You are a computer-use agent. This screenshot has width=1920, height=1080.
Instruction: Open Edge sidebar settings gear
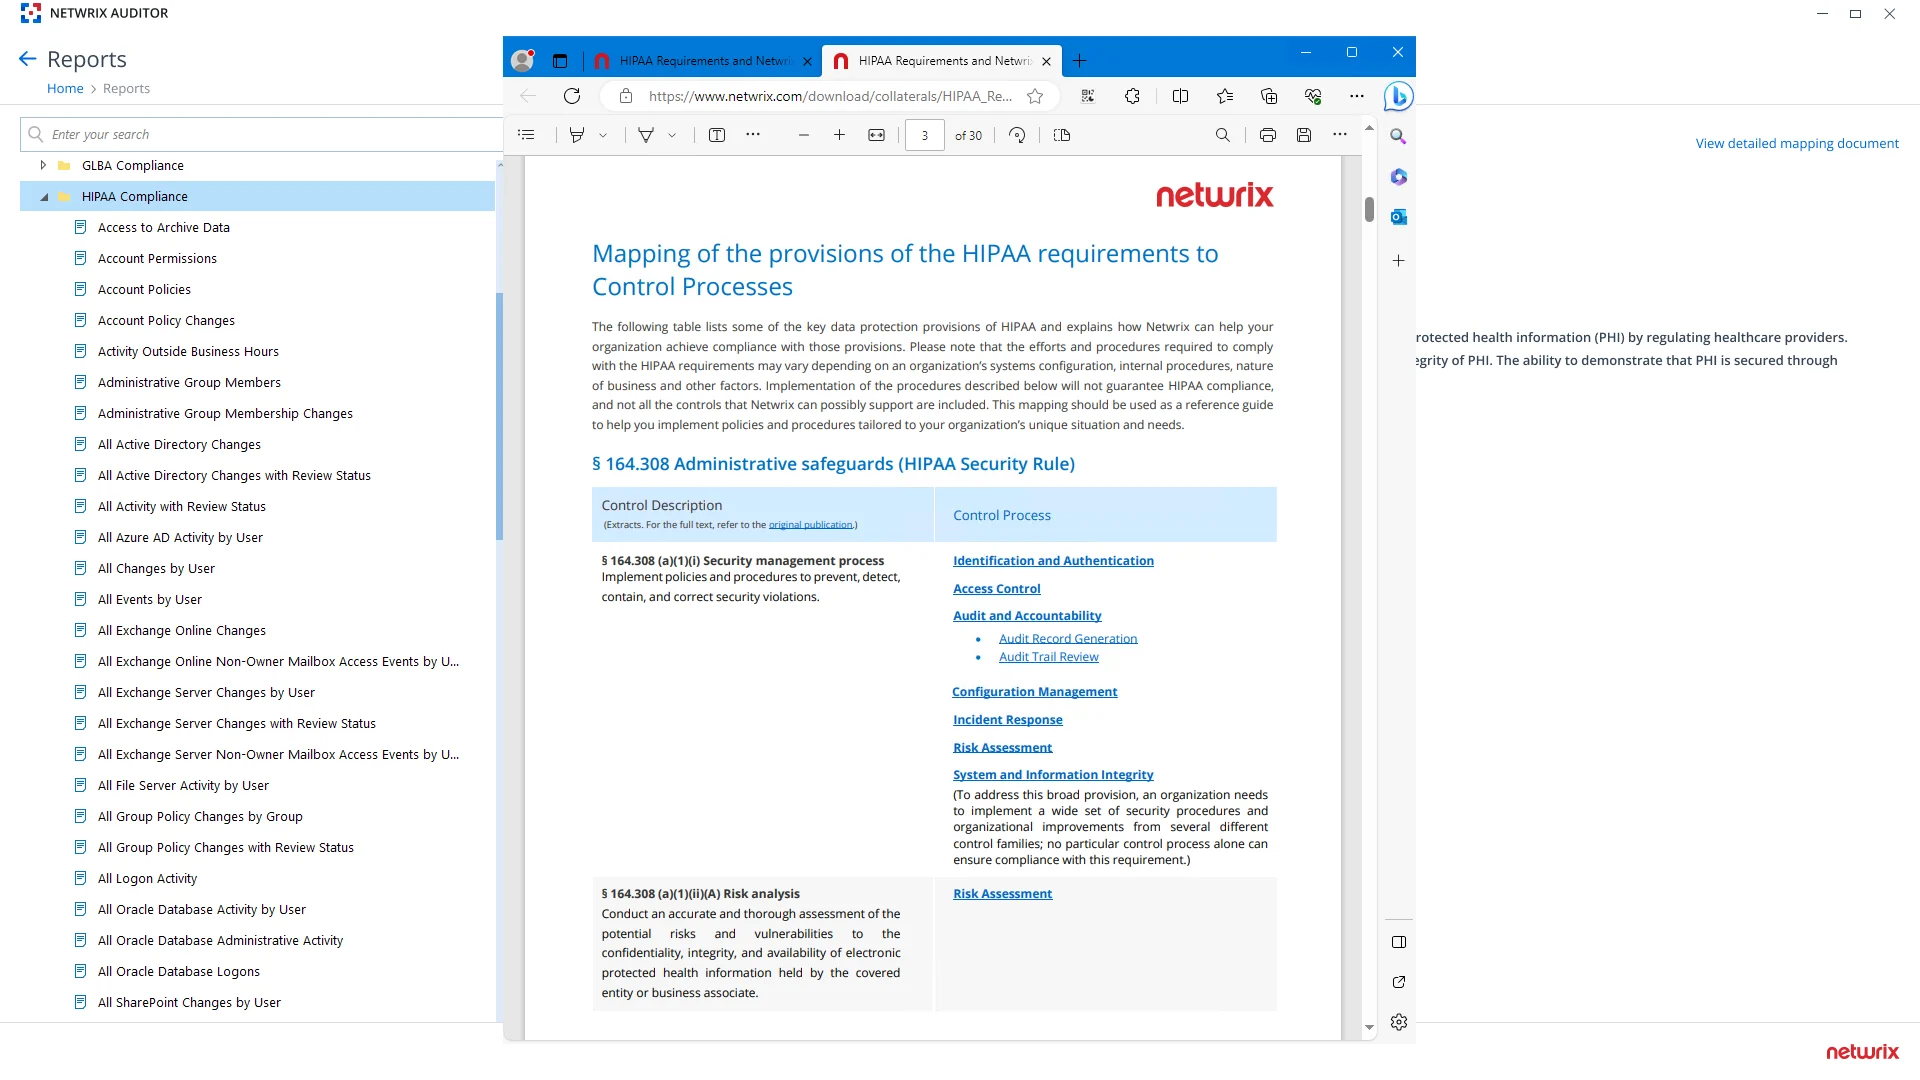[1398, 1022]
